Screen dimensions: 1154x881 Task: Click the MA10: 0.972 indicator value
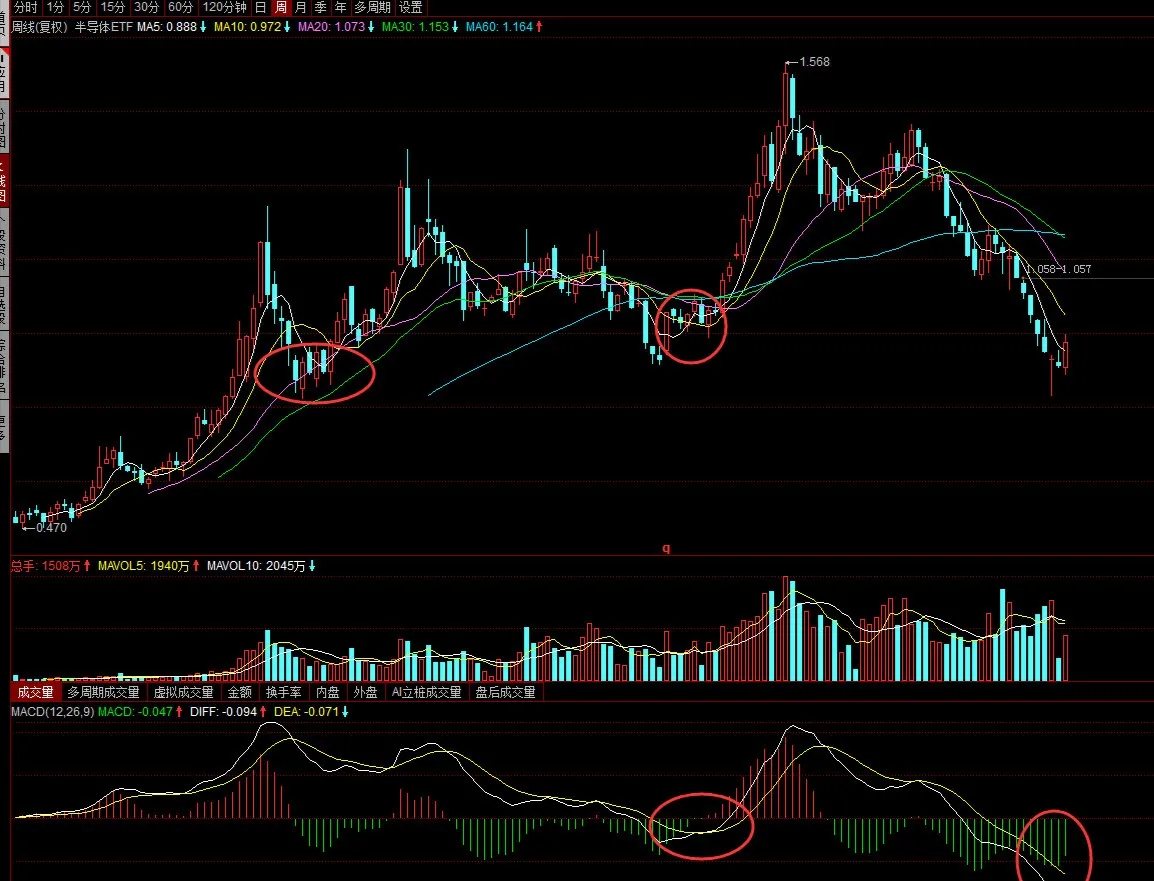[x=247, y=26]
